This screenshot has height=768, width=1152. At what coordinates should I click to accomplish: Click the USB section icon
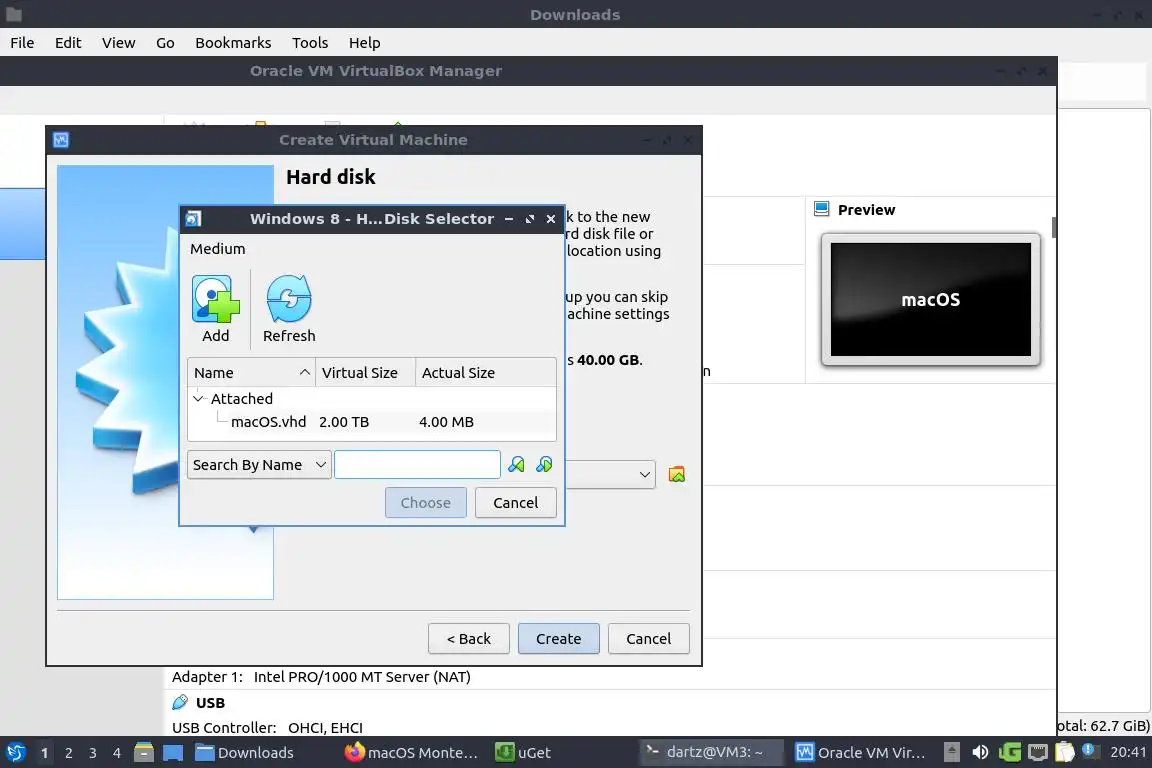(x=180, y=703)
